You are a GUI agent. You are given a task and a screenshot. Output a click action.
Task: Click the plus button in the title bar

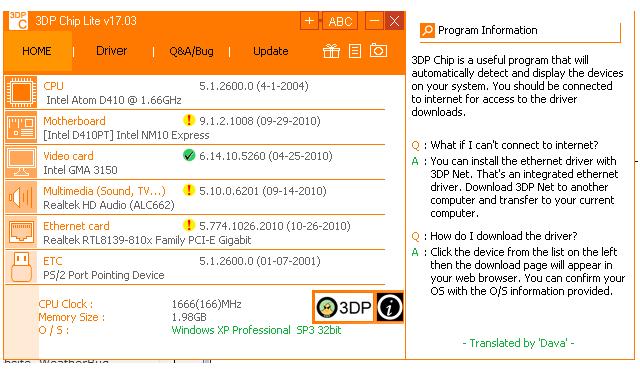click(309, 21)
